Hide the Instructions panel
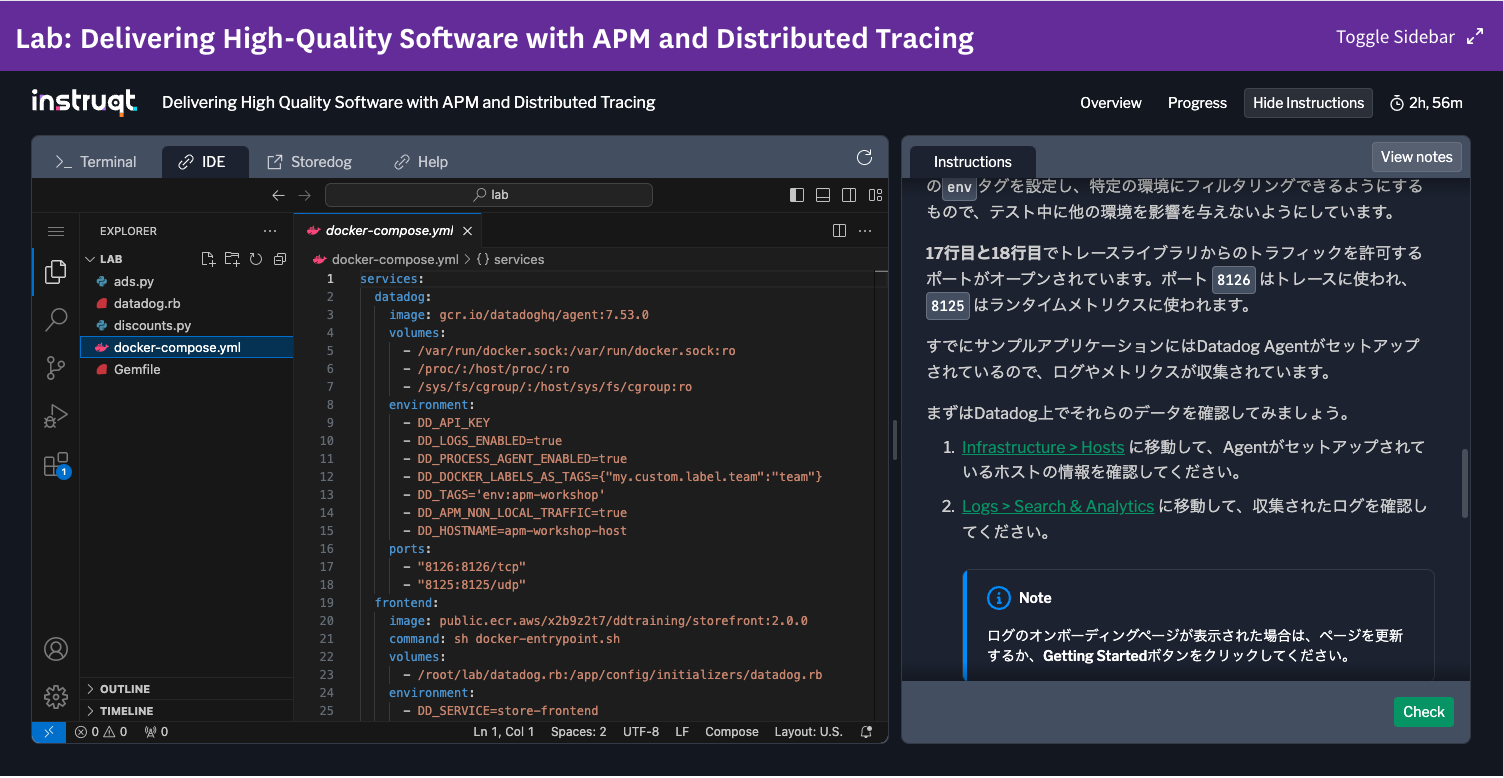The height and width of the screenshot is (778, 1504). 1308,103
